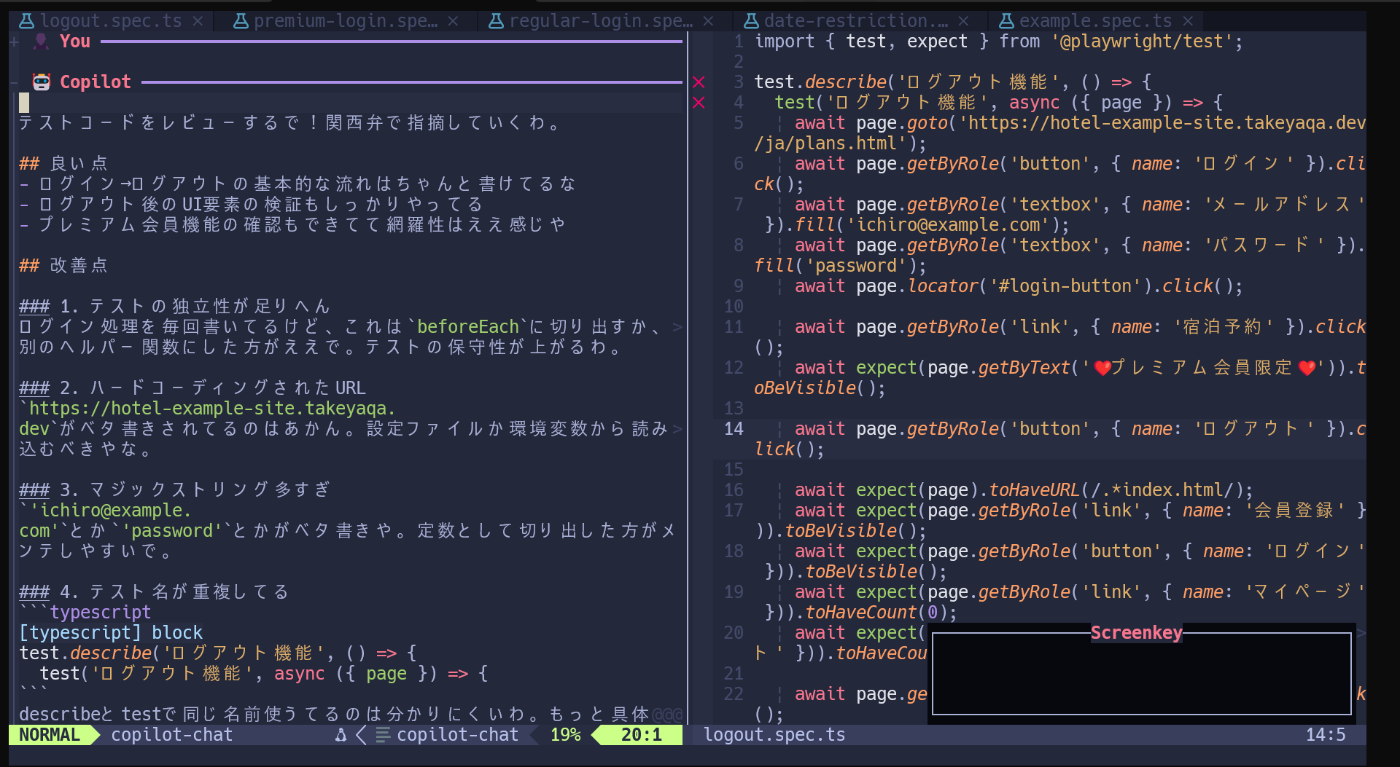
Task: Click the NORMAL mode indicator
Action: [x=49, y=735]
